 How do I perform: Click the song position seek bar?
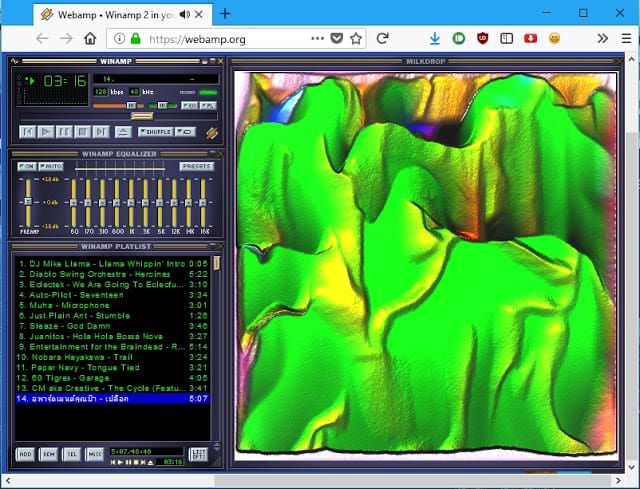(x=118, y=116)
